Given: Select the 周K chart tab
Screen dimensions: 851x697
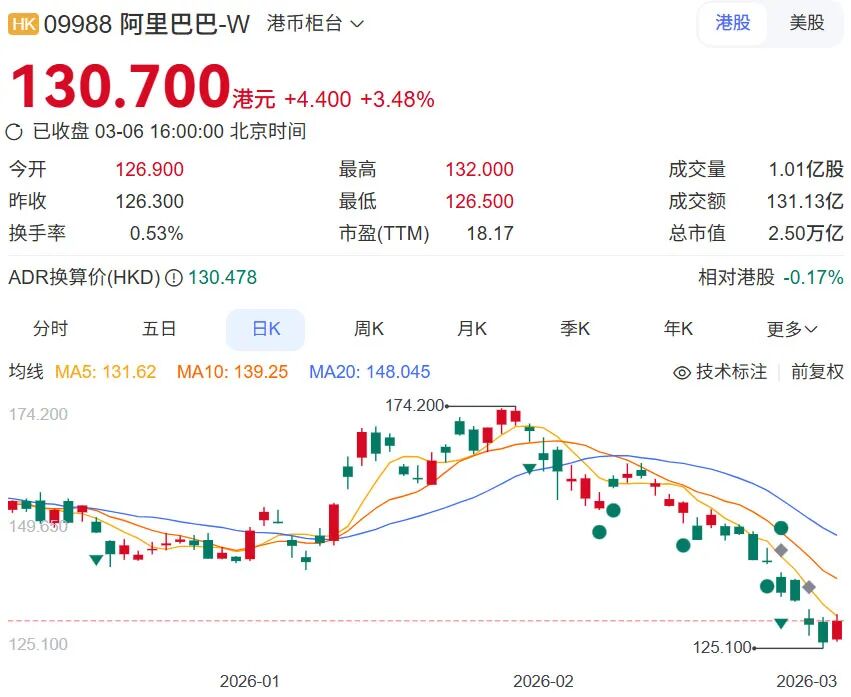Looking at the screenshot, I should click(368, 329).
